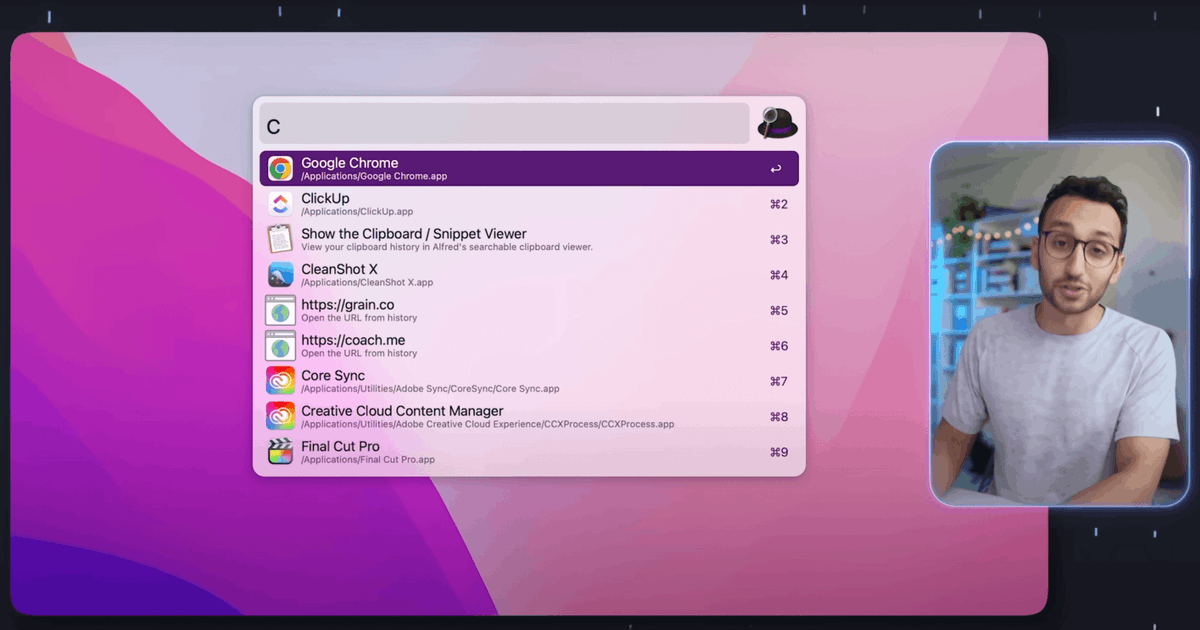
Task: Click the ⌘6 shortcut label
Action: (779, 346)
